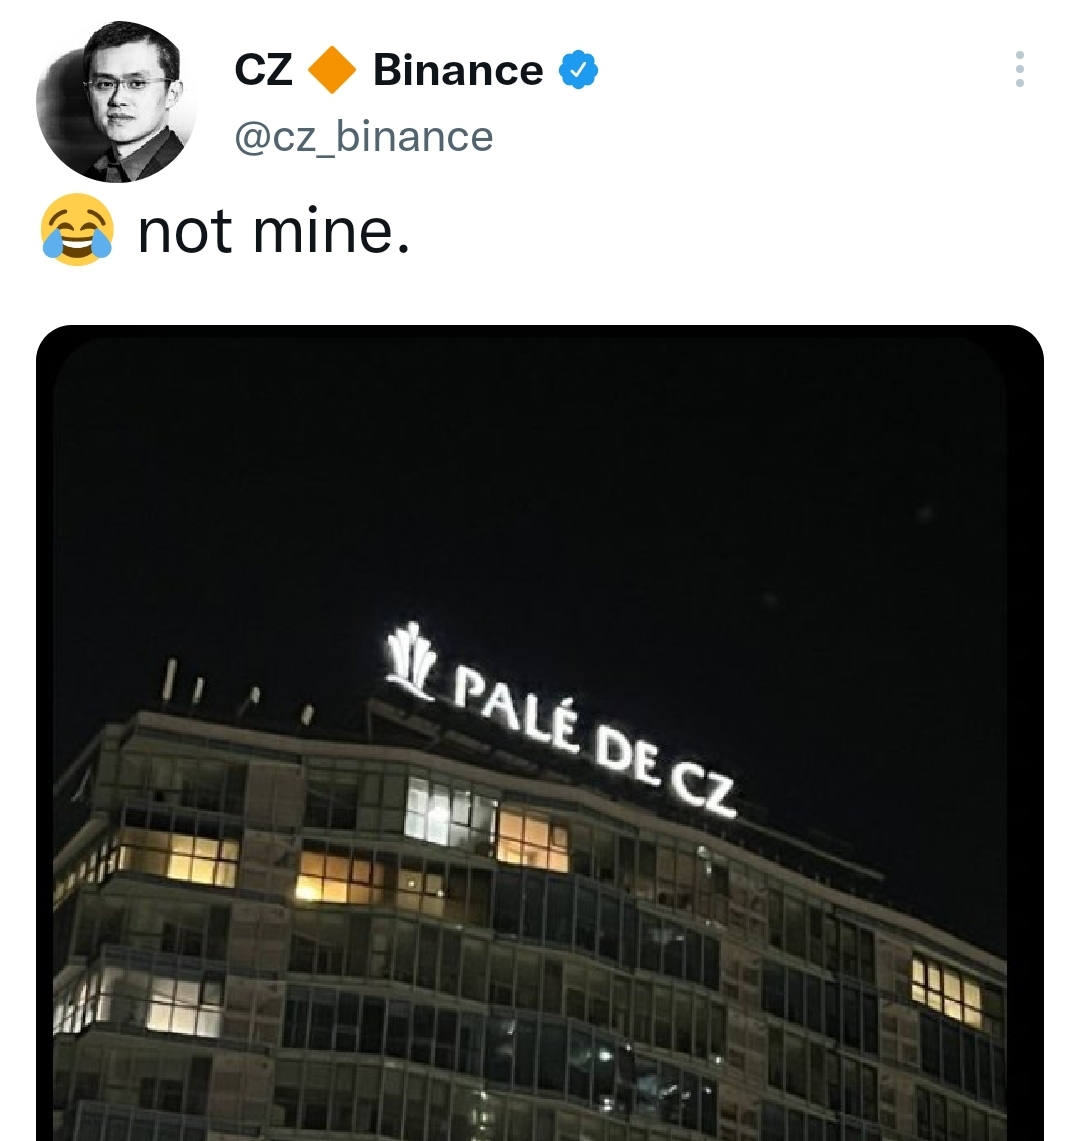Click the white lit window at lower-left
This screenshot has height=1141, width=1080.
182,1008
